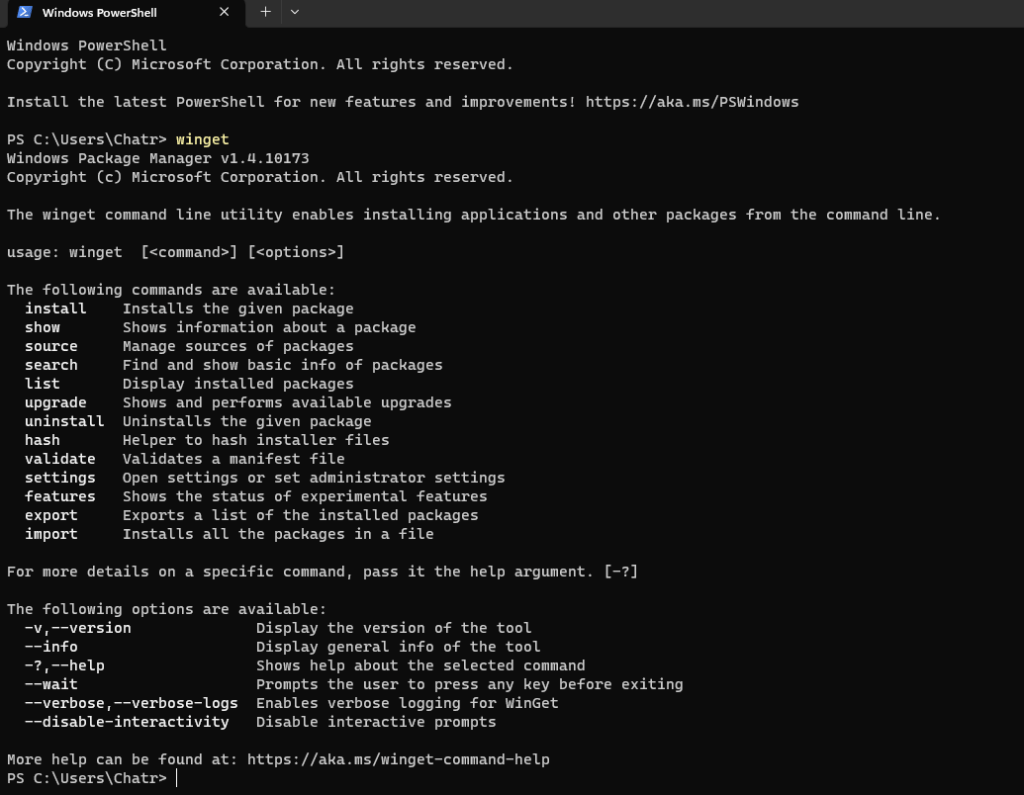Click the '[-?]' help argument text
The width and height of the screenshot is (1024, 795).
coord(620,572)
